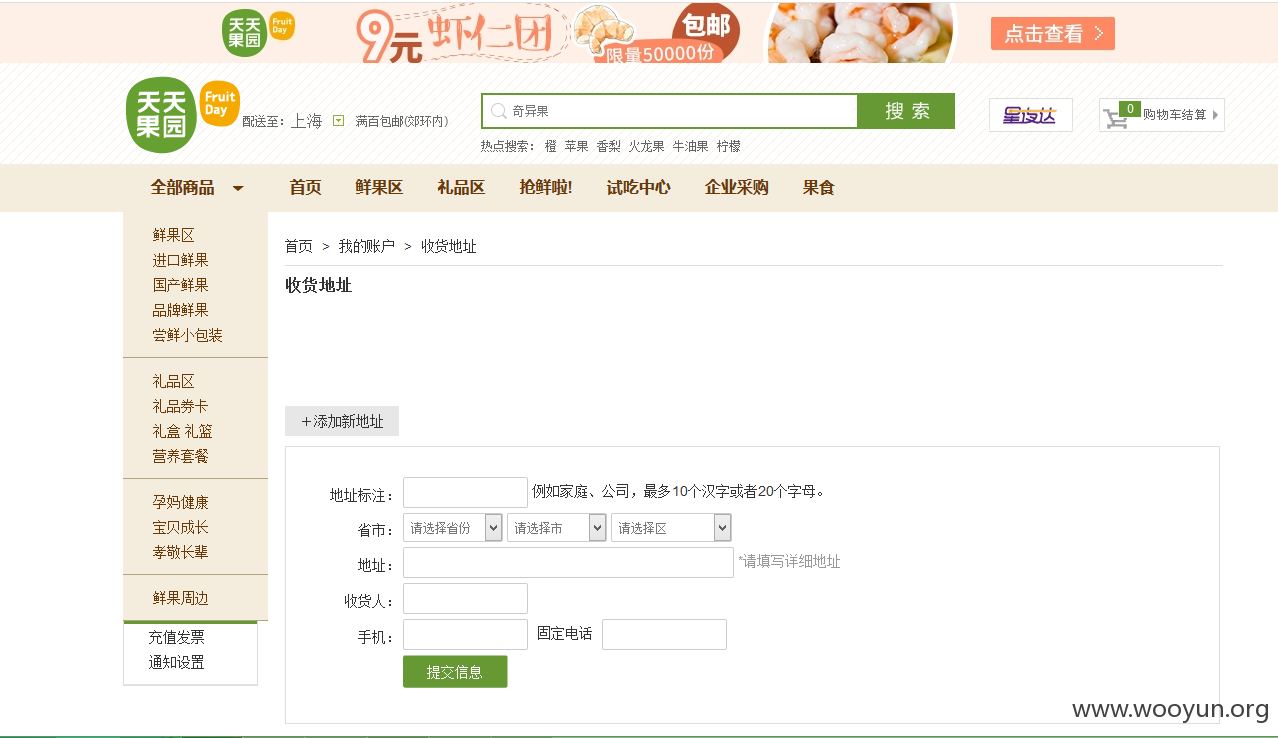Open 礼品区 in navigation bar
This screenshot has height=738, width=1278.
click(461, 187)
